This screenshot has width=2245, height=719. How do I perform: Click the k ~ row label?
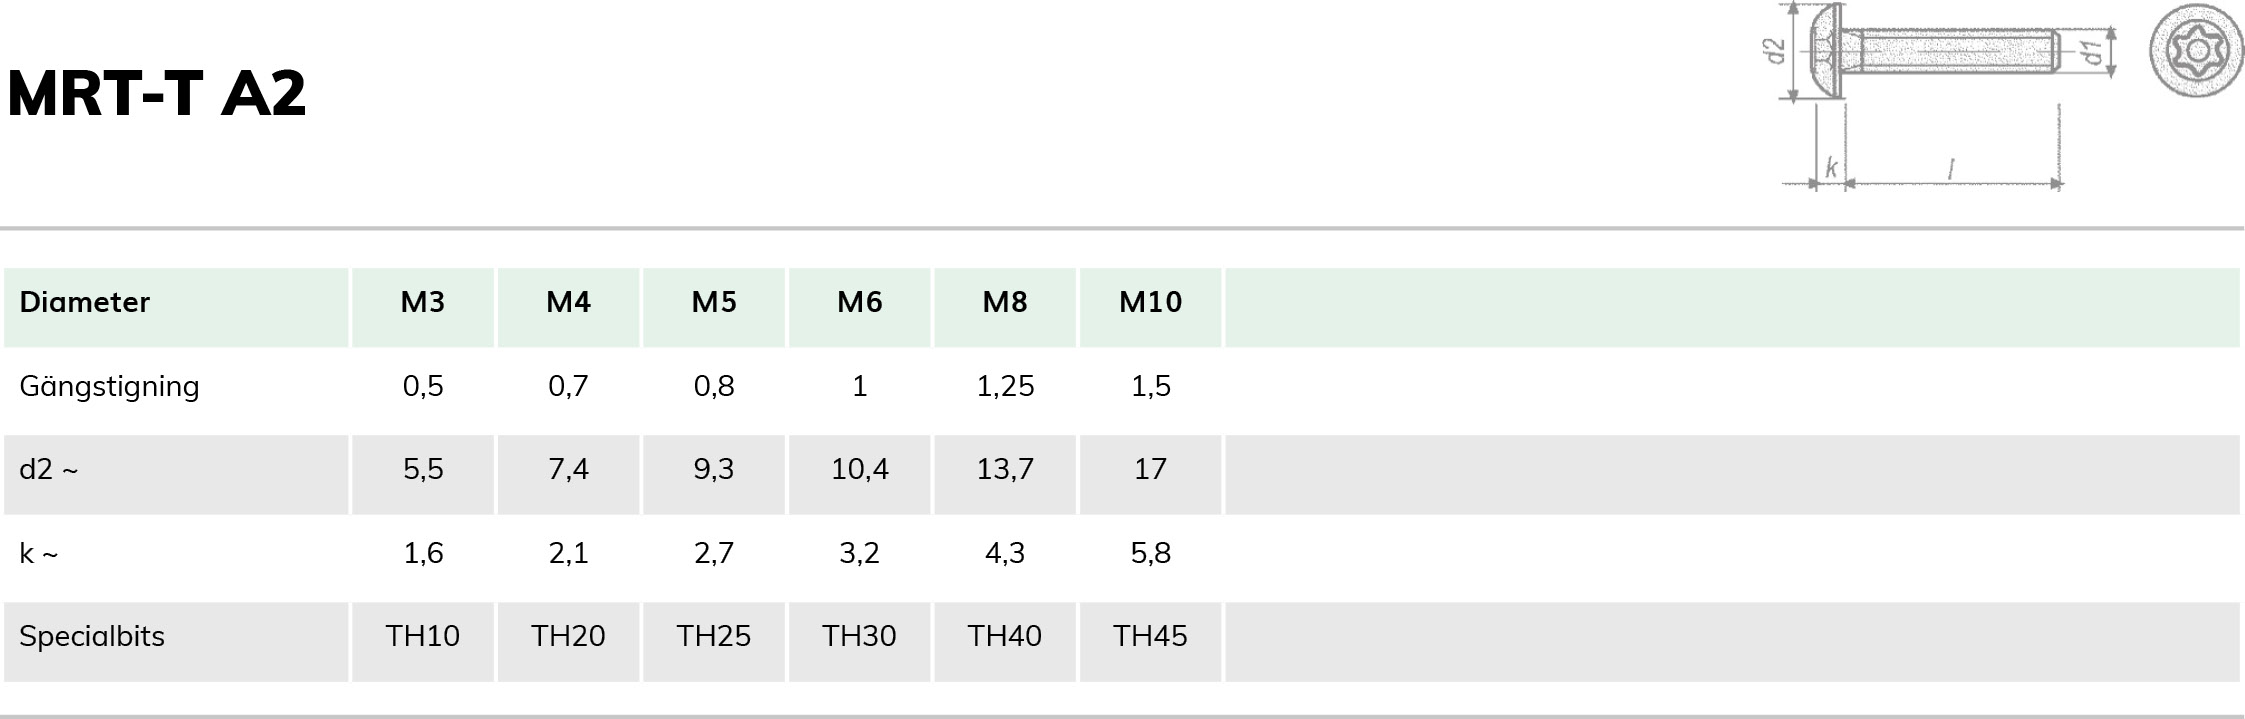[39, 553]
